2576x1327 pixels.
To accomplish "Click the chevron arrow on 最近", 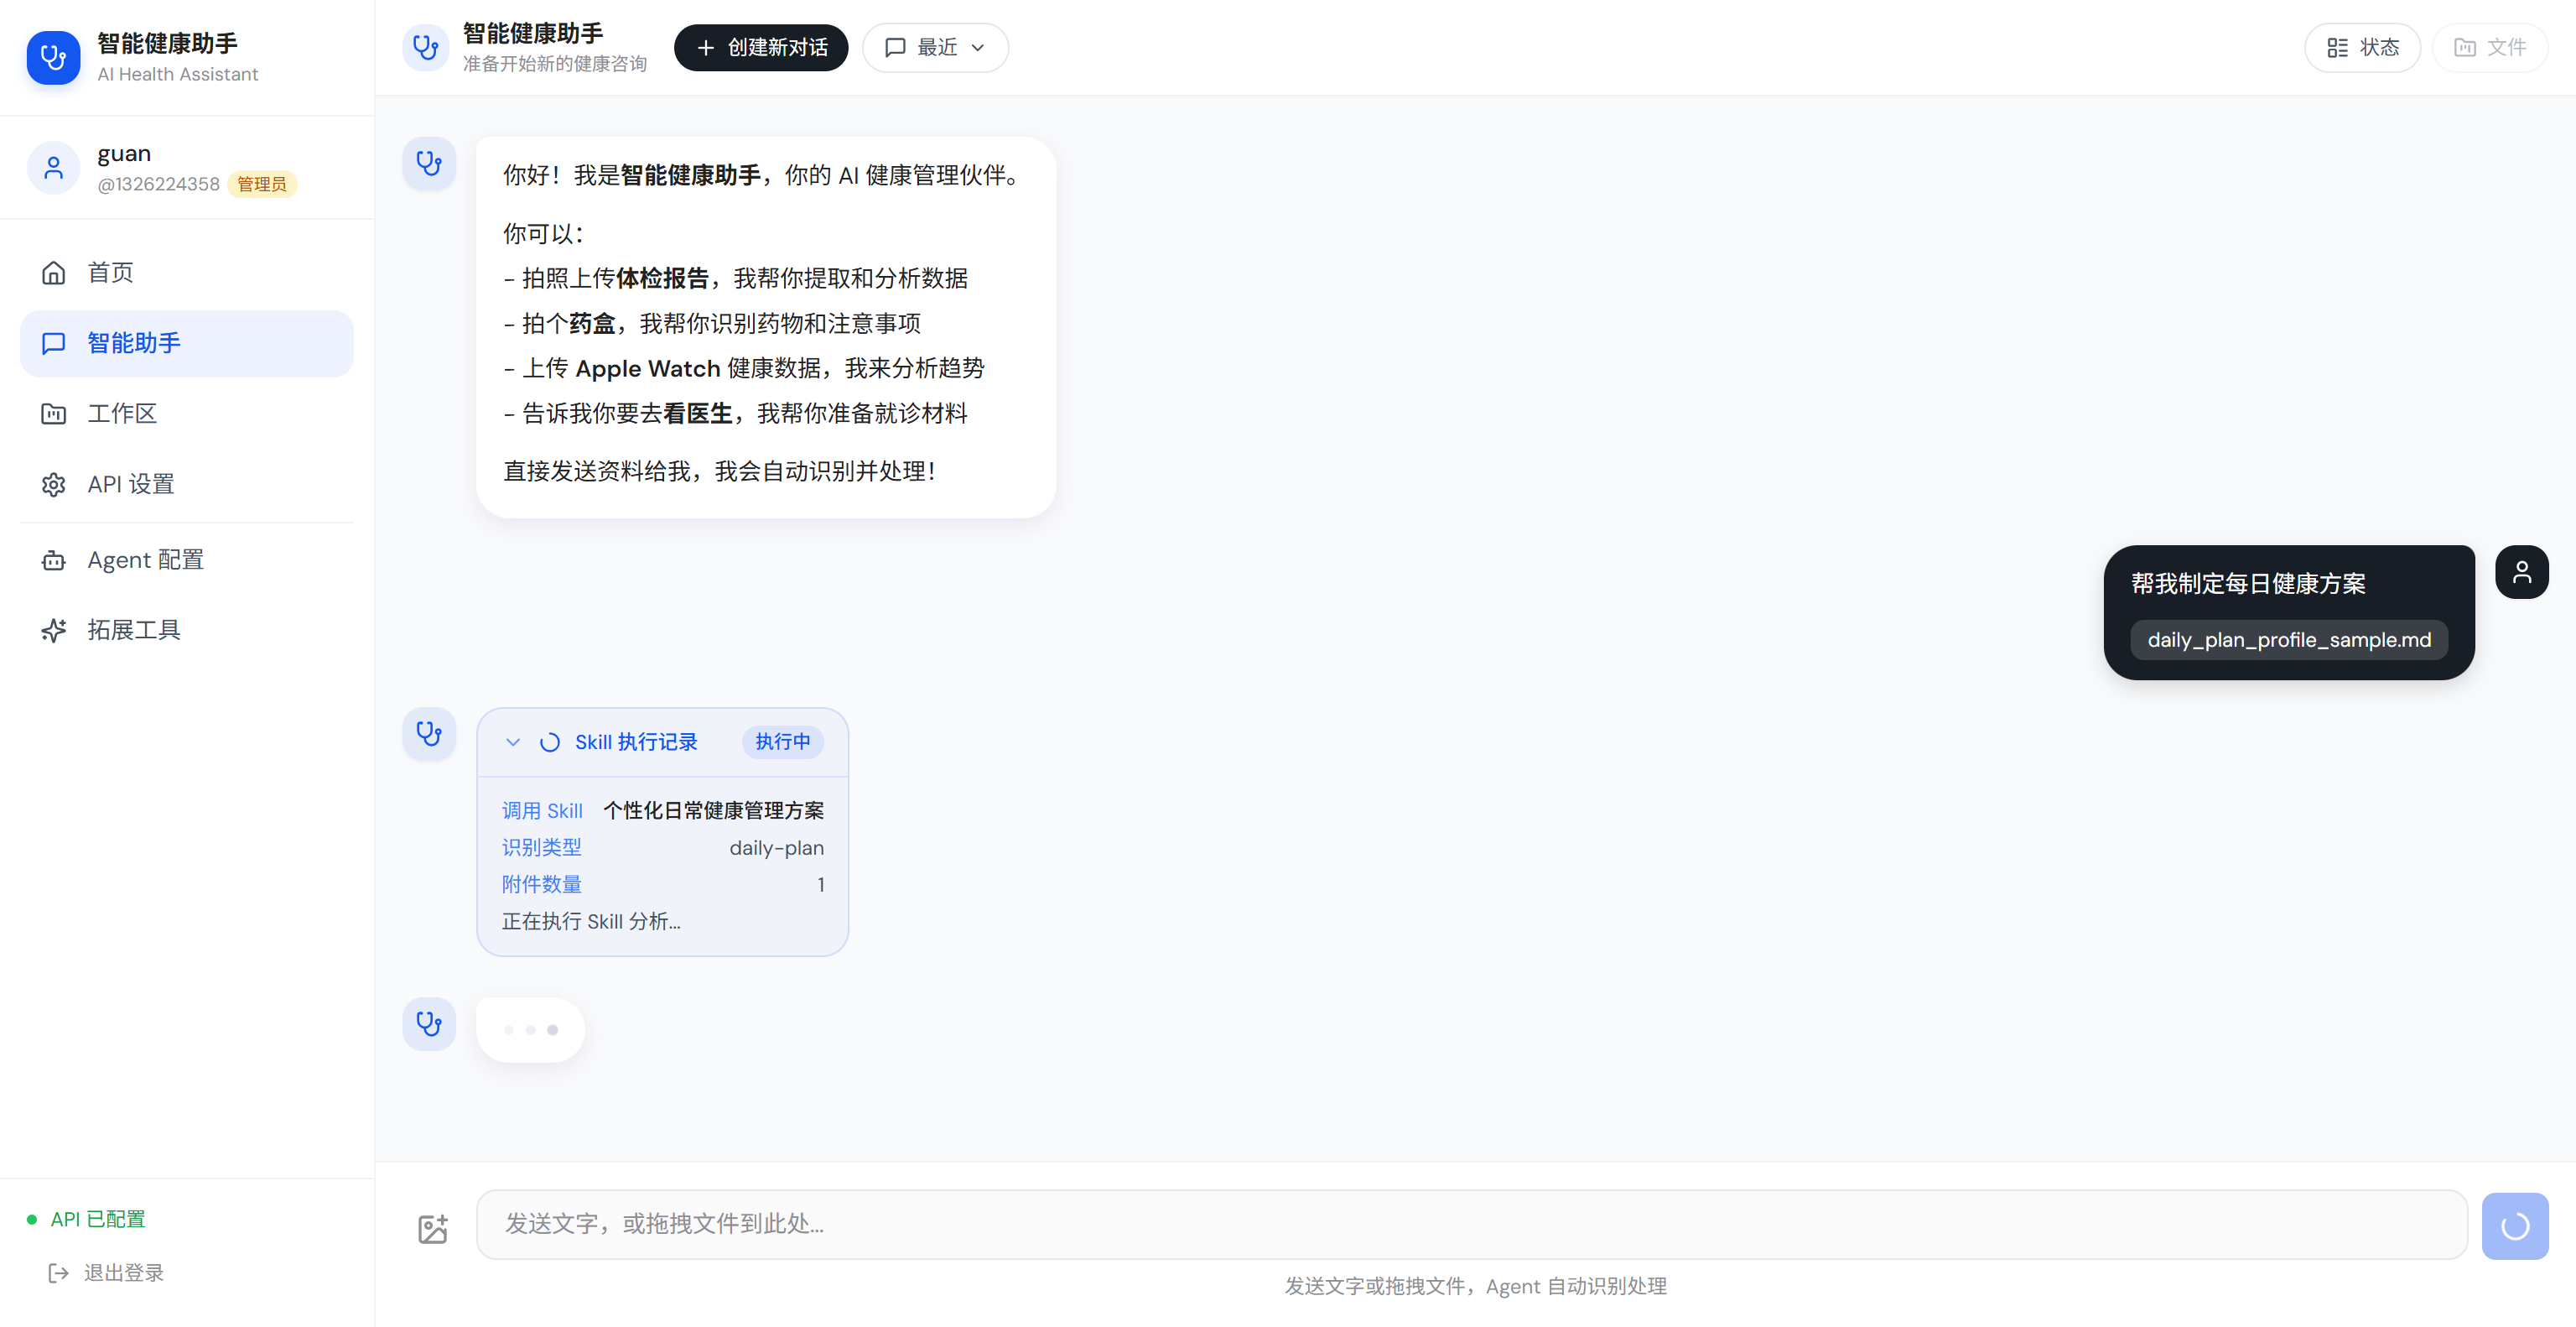I will pos(978,48).
